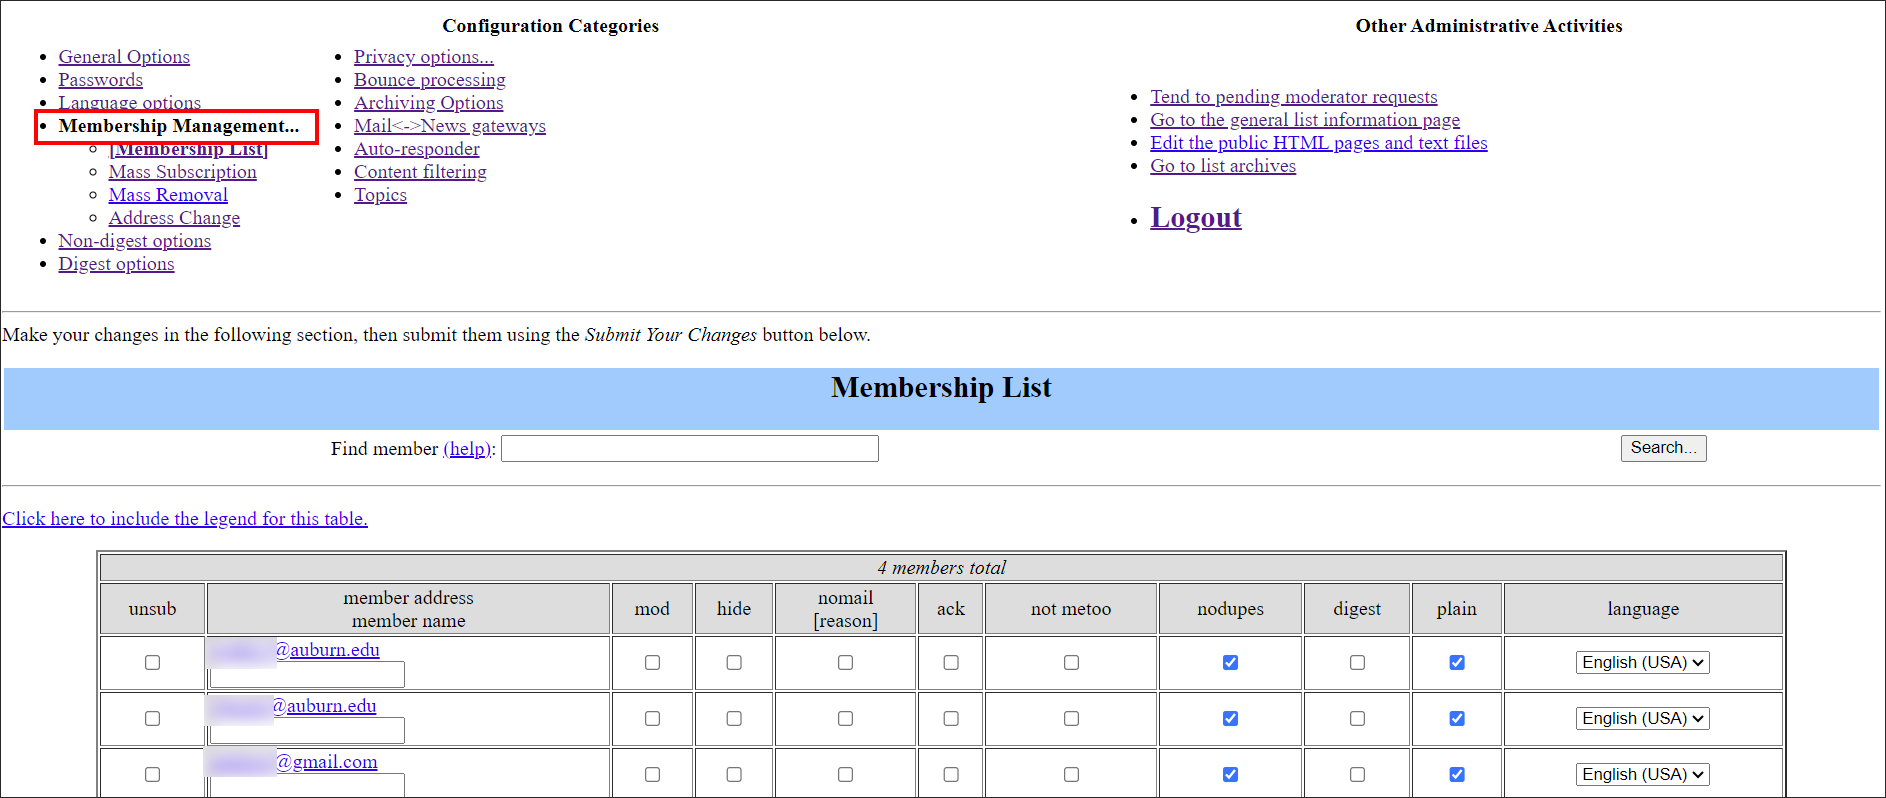Tick unsub checkbox in first auburn.edu row

tap(152, 663)
